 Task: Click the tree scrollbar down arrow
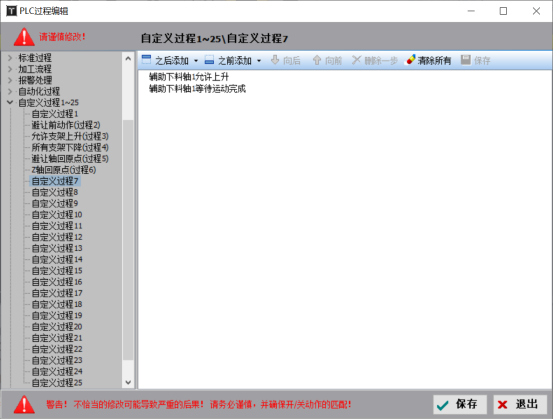point(128,383)
